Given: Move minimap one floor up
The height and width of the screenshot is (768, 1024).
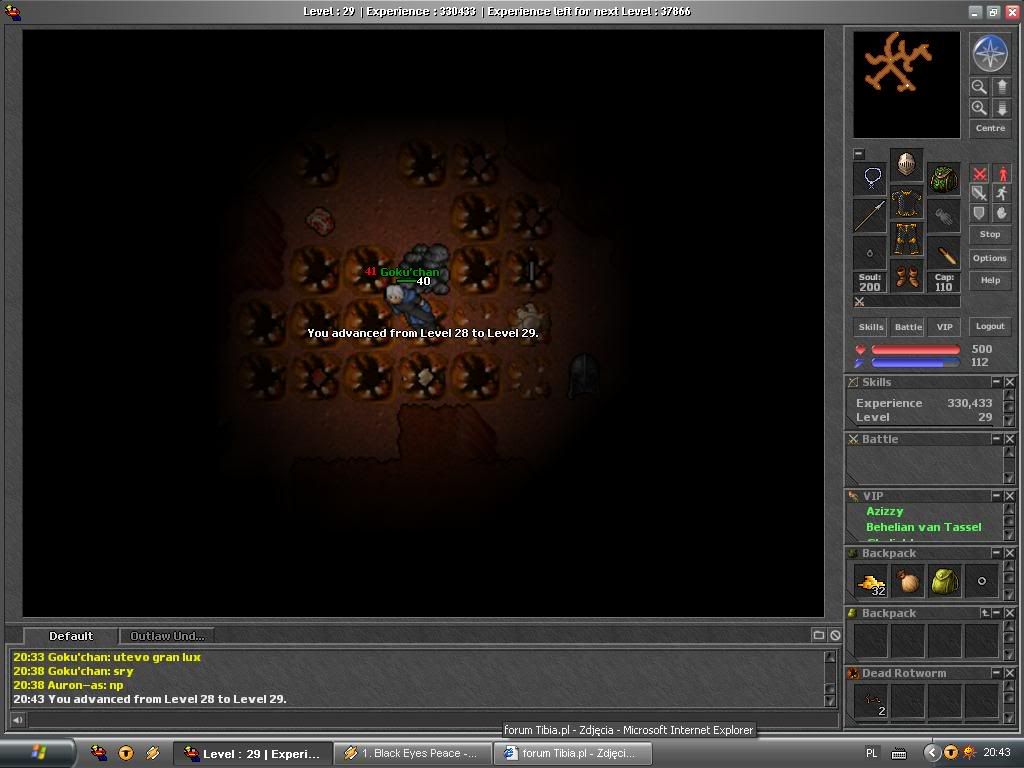Looking at the screenshot, I should coord(1002,87).
